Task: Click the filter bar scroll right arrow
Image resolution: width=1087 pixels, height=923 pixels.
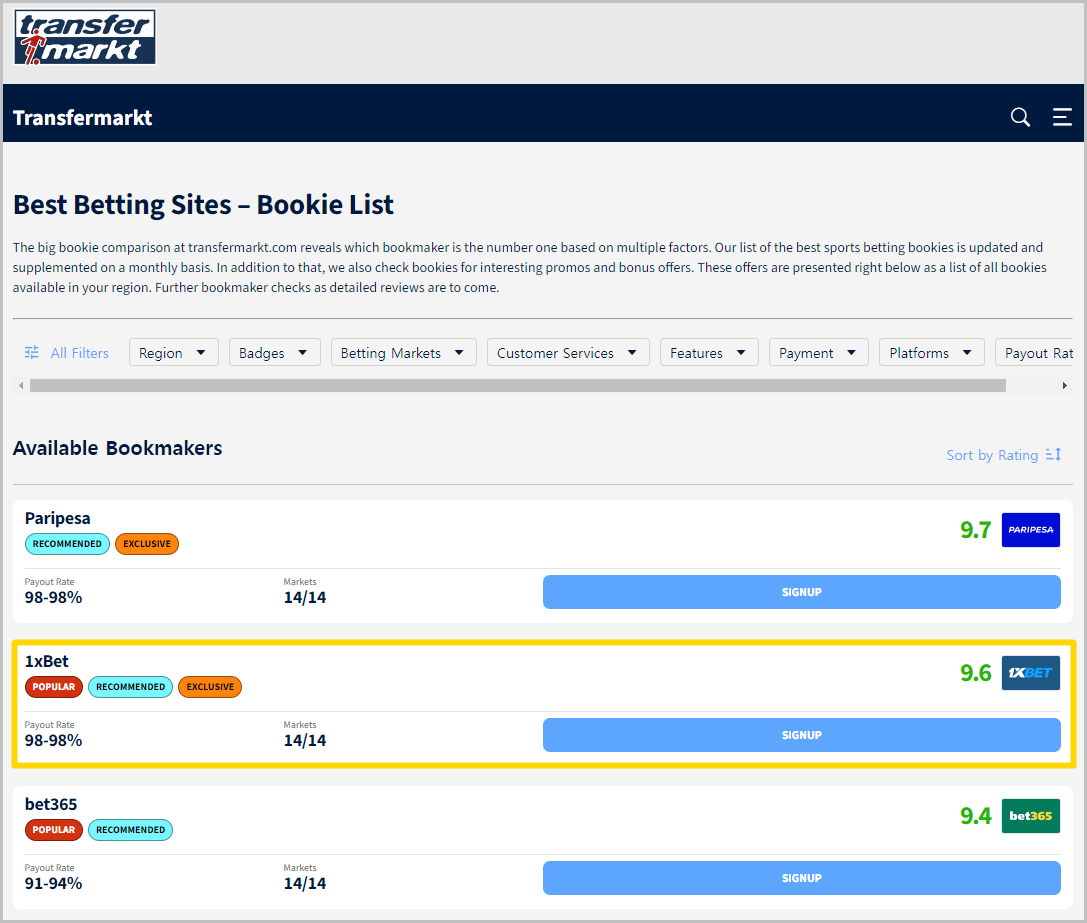Action: tap(1065, 385)
